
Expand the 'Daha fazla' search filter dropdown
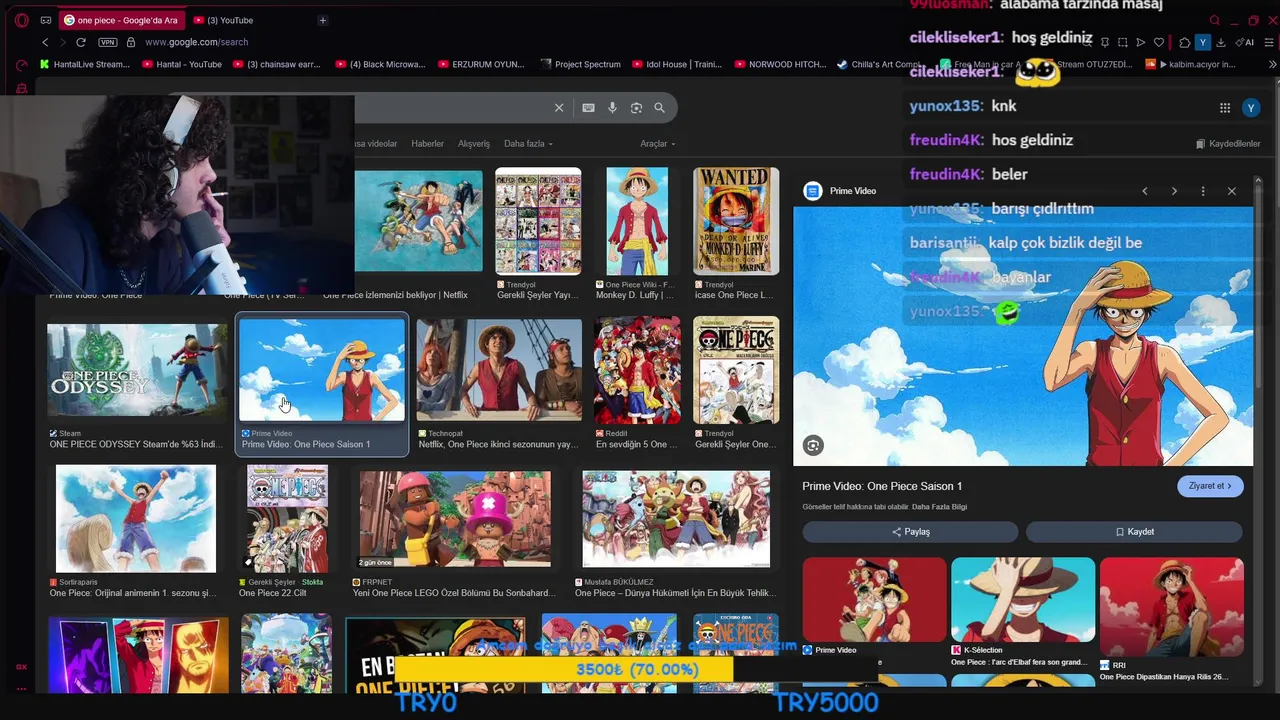point(528,144)
